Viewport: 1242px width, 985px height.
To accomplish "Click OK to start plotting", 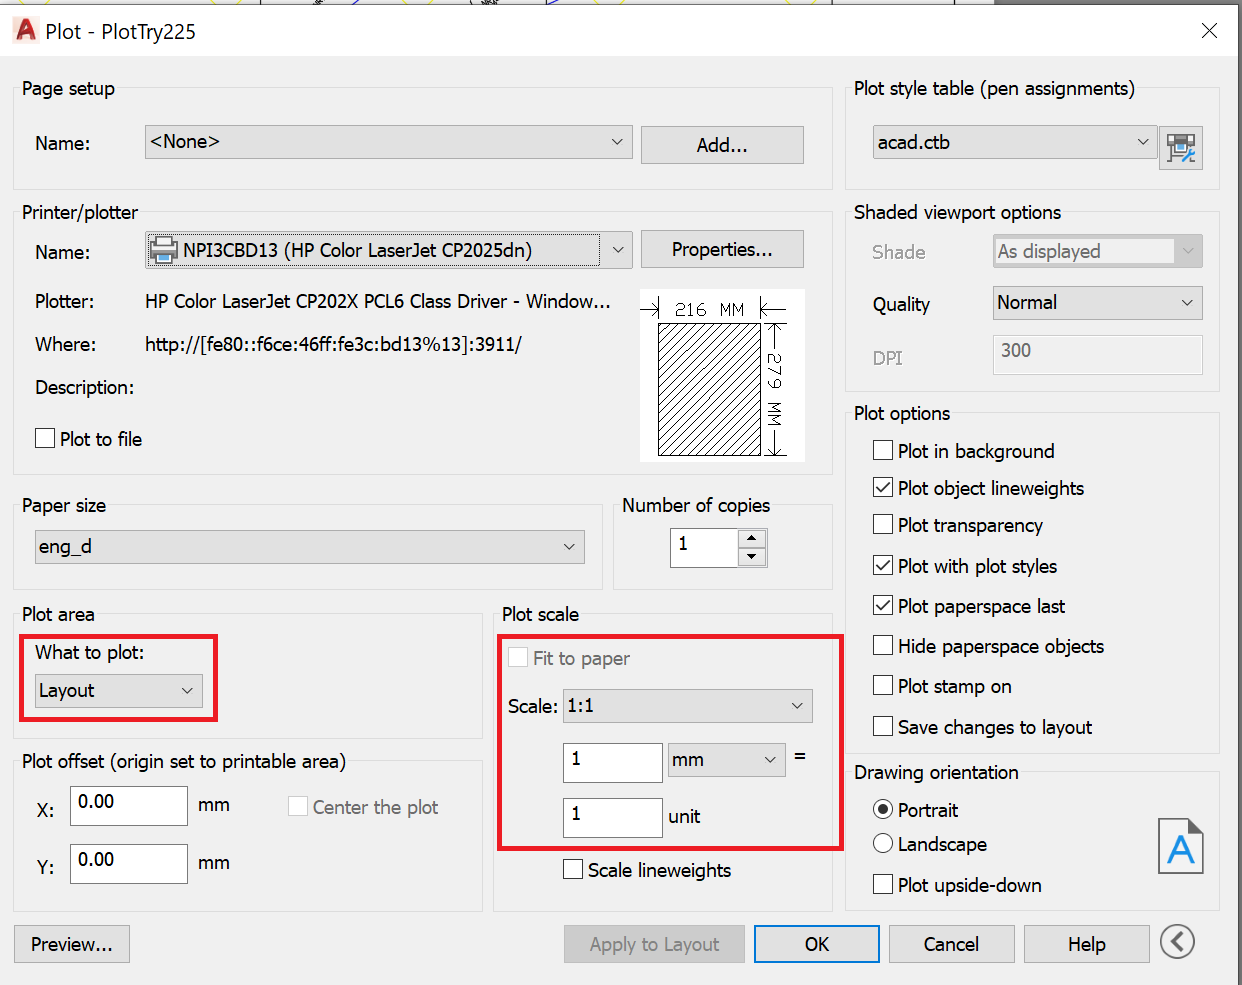I will (816, 943).
